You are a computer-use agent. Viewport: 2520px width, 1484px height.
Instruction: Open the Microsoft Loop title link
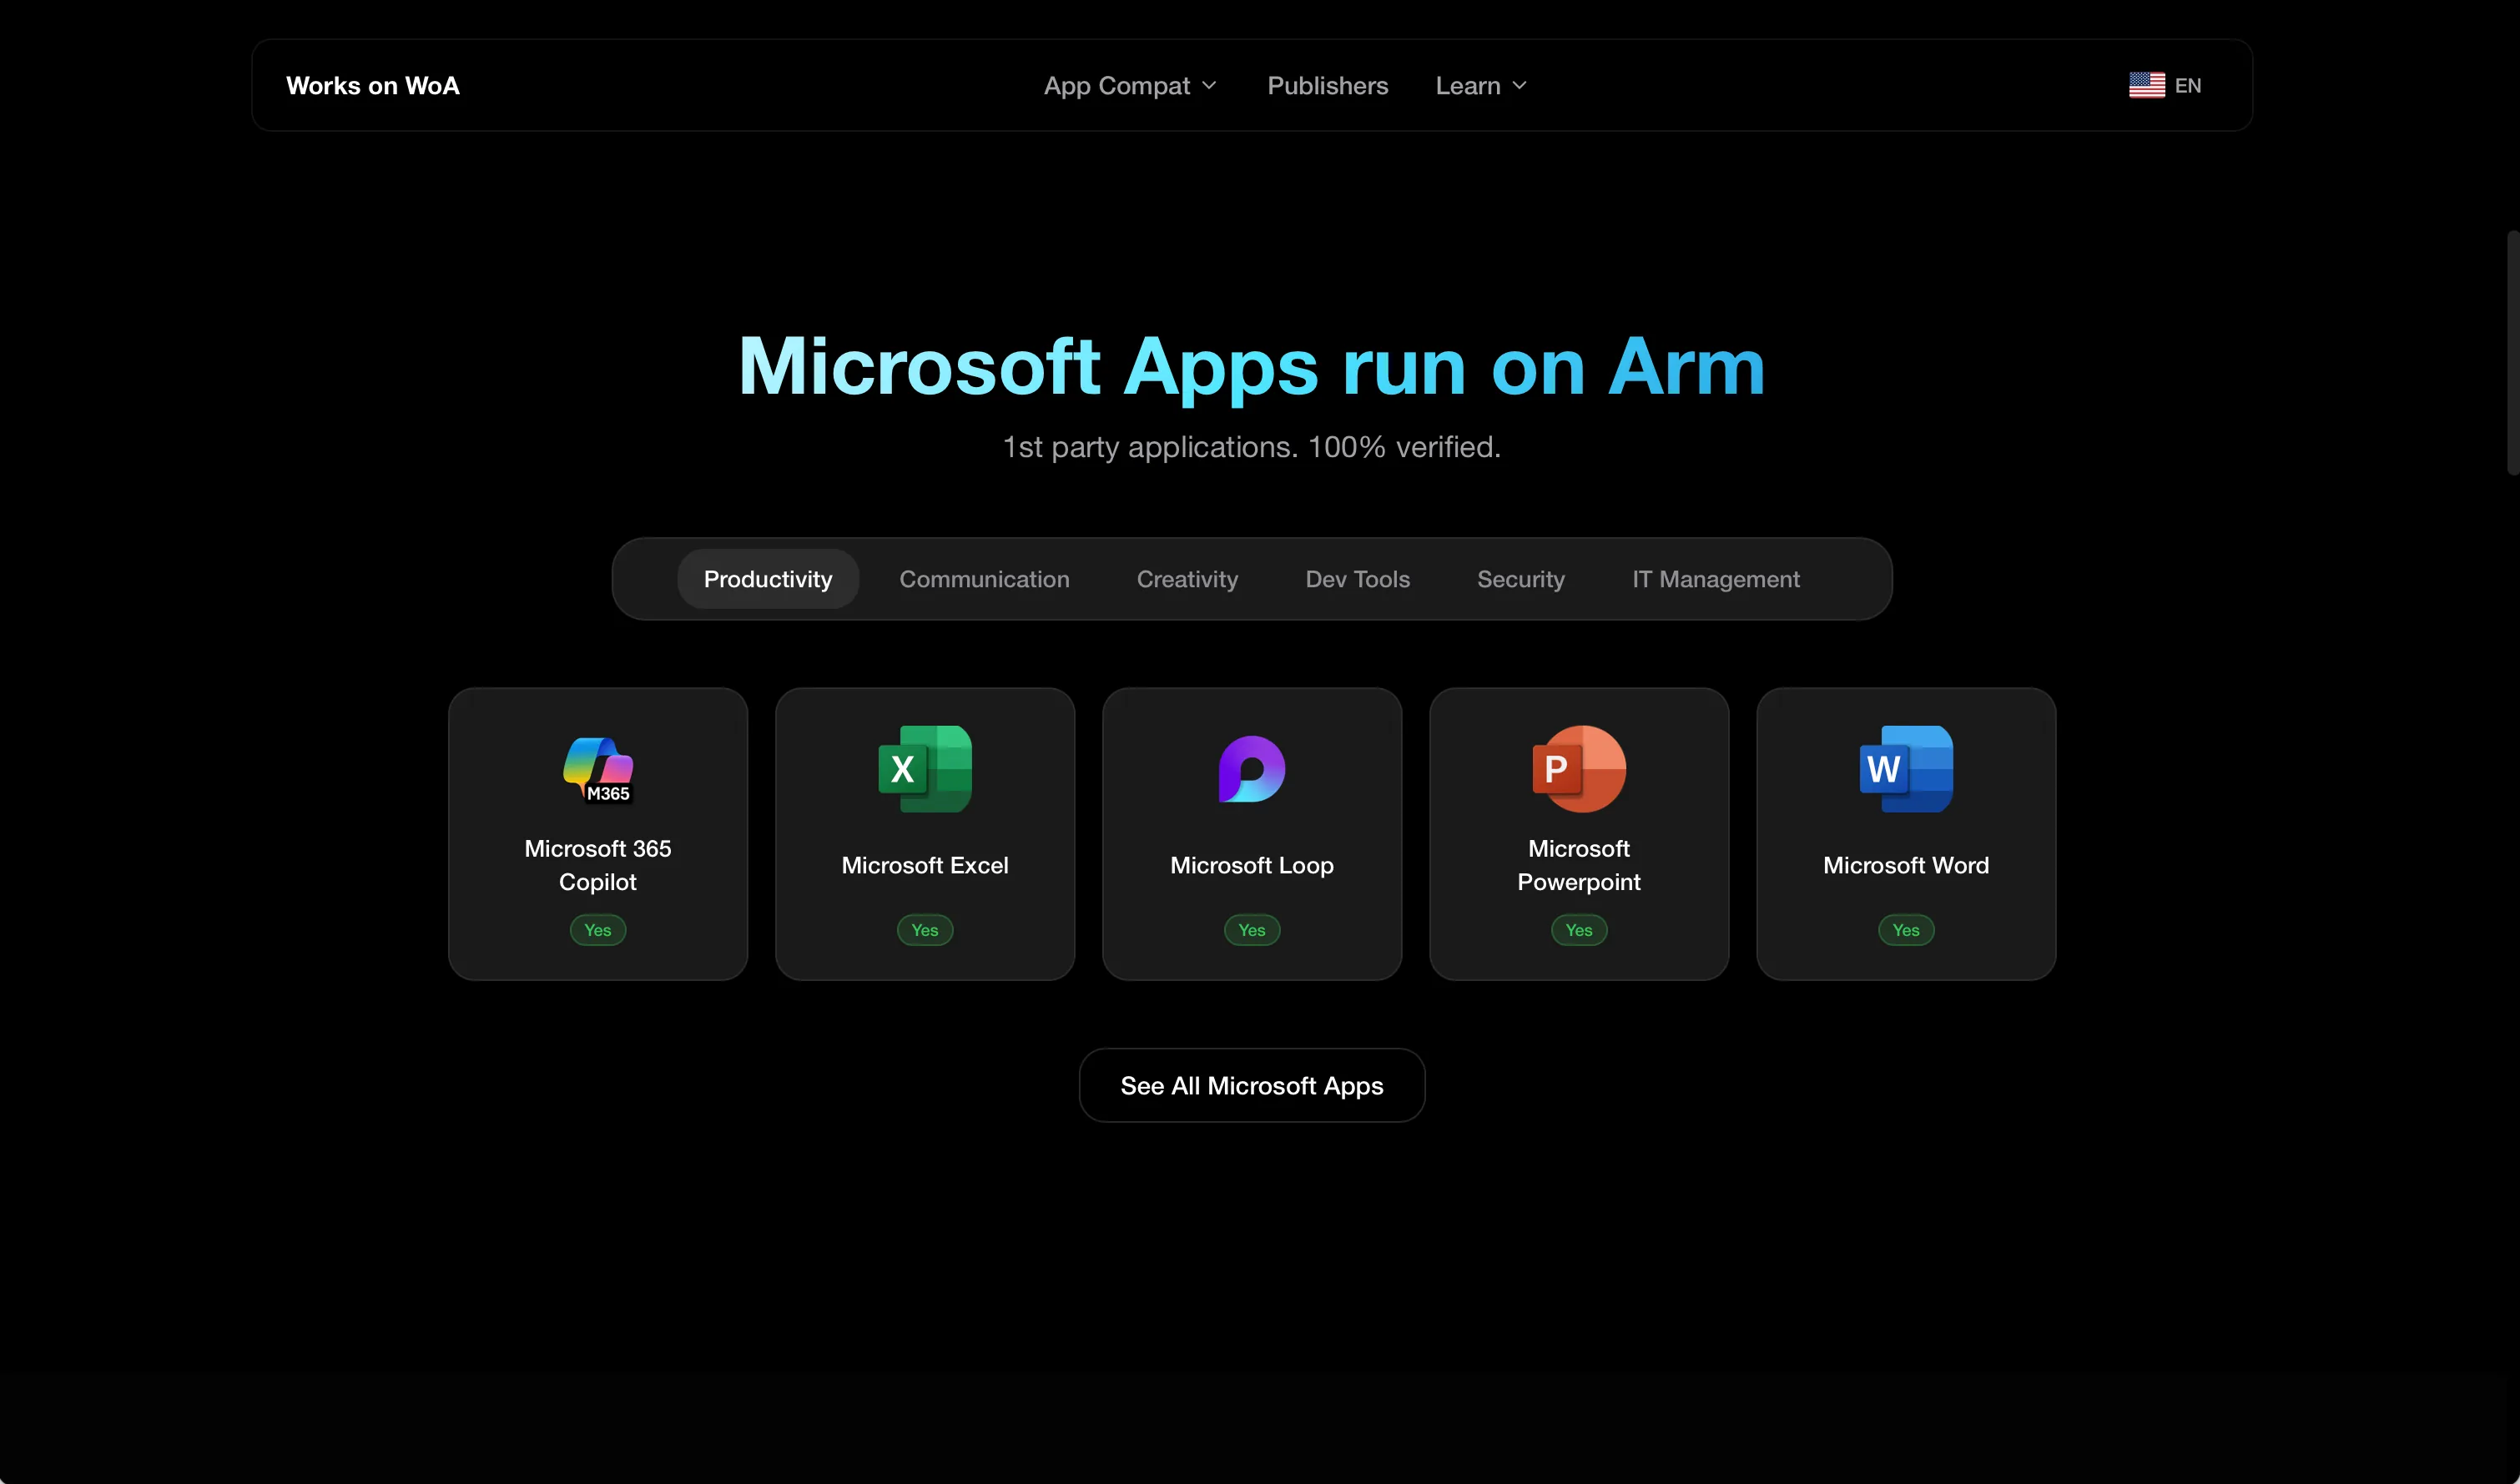pyautogui.click(x=1252, y=865)
